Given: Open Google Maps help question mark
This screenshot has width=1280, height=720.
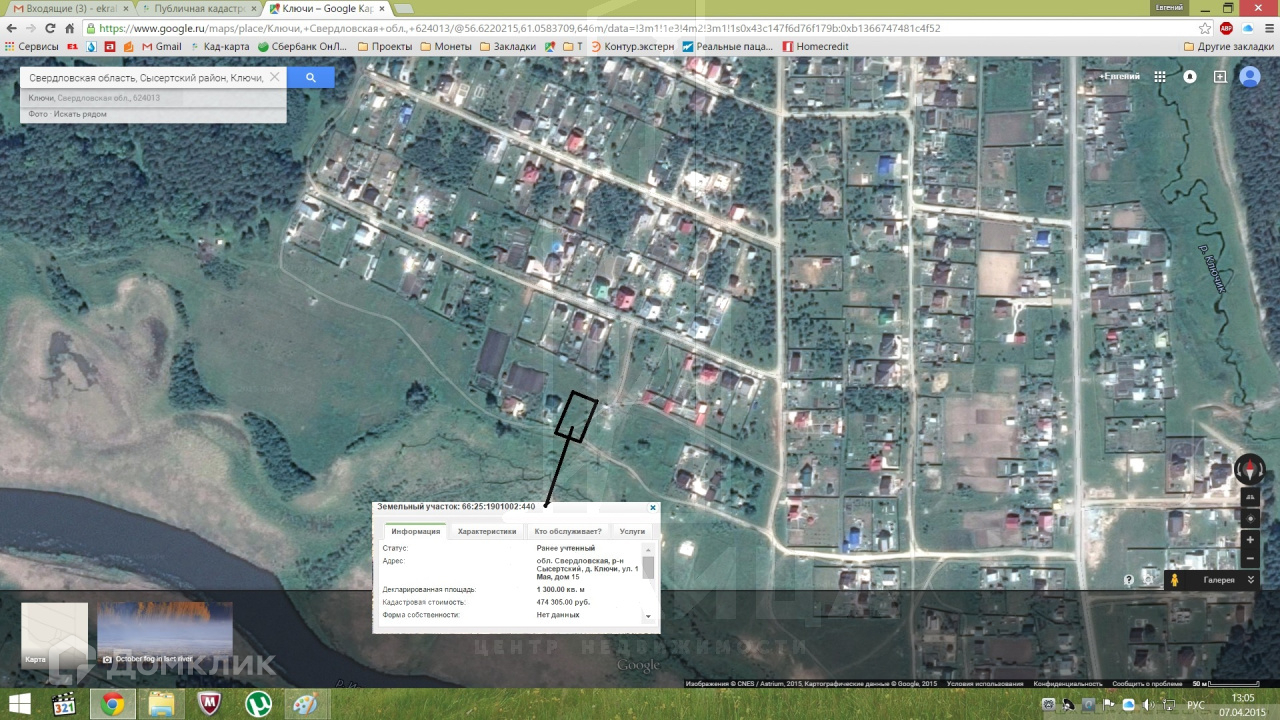Looking at the screenshot, I should [1129, 580].
